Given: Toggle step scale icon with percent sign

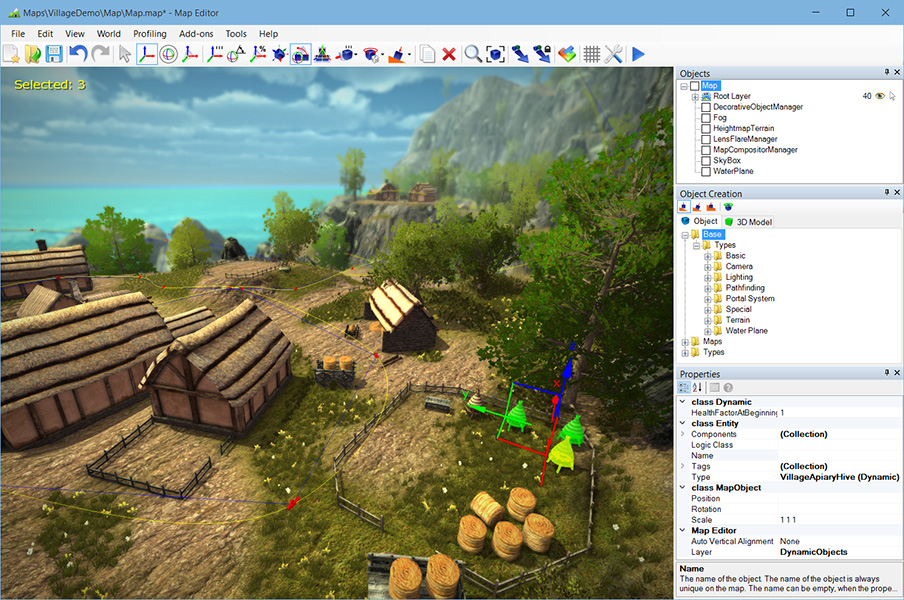Looking at the screenshot, I should pyautogui.click(x=258, y=54).
